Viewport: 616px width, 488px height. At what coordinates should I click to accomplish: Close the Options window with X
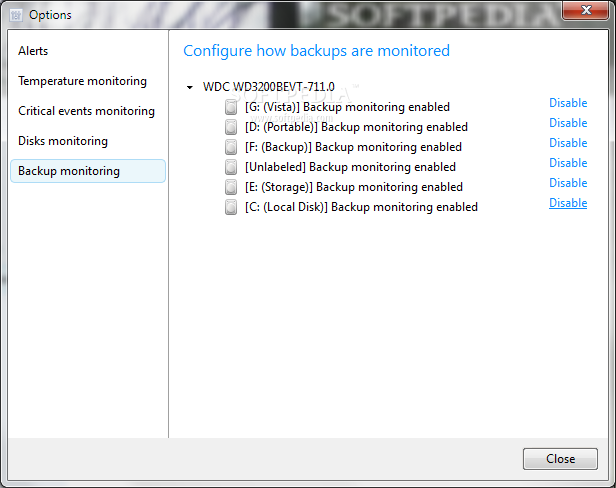coord(585,10)
